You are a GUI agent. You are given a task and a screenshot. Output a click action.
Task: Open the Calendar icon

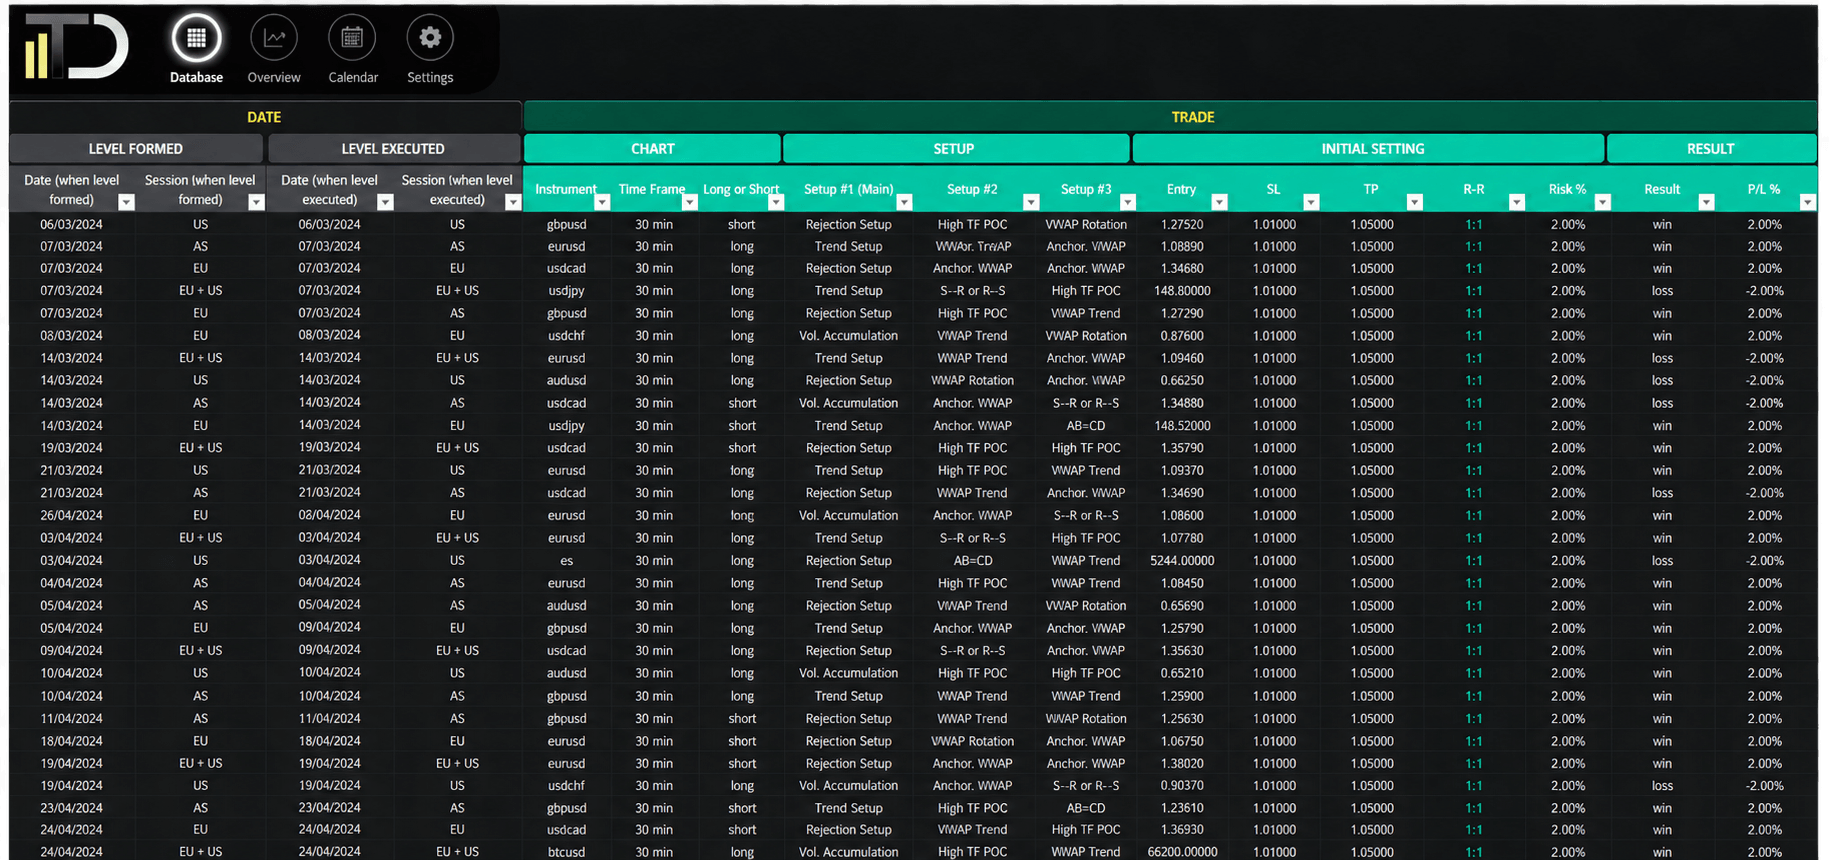tap(352, 39)
